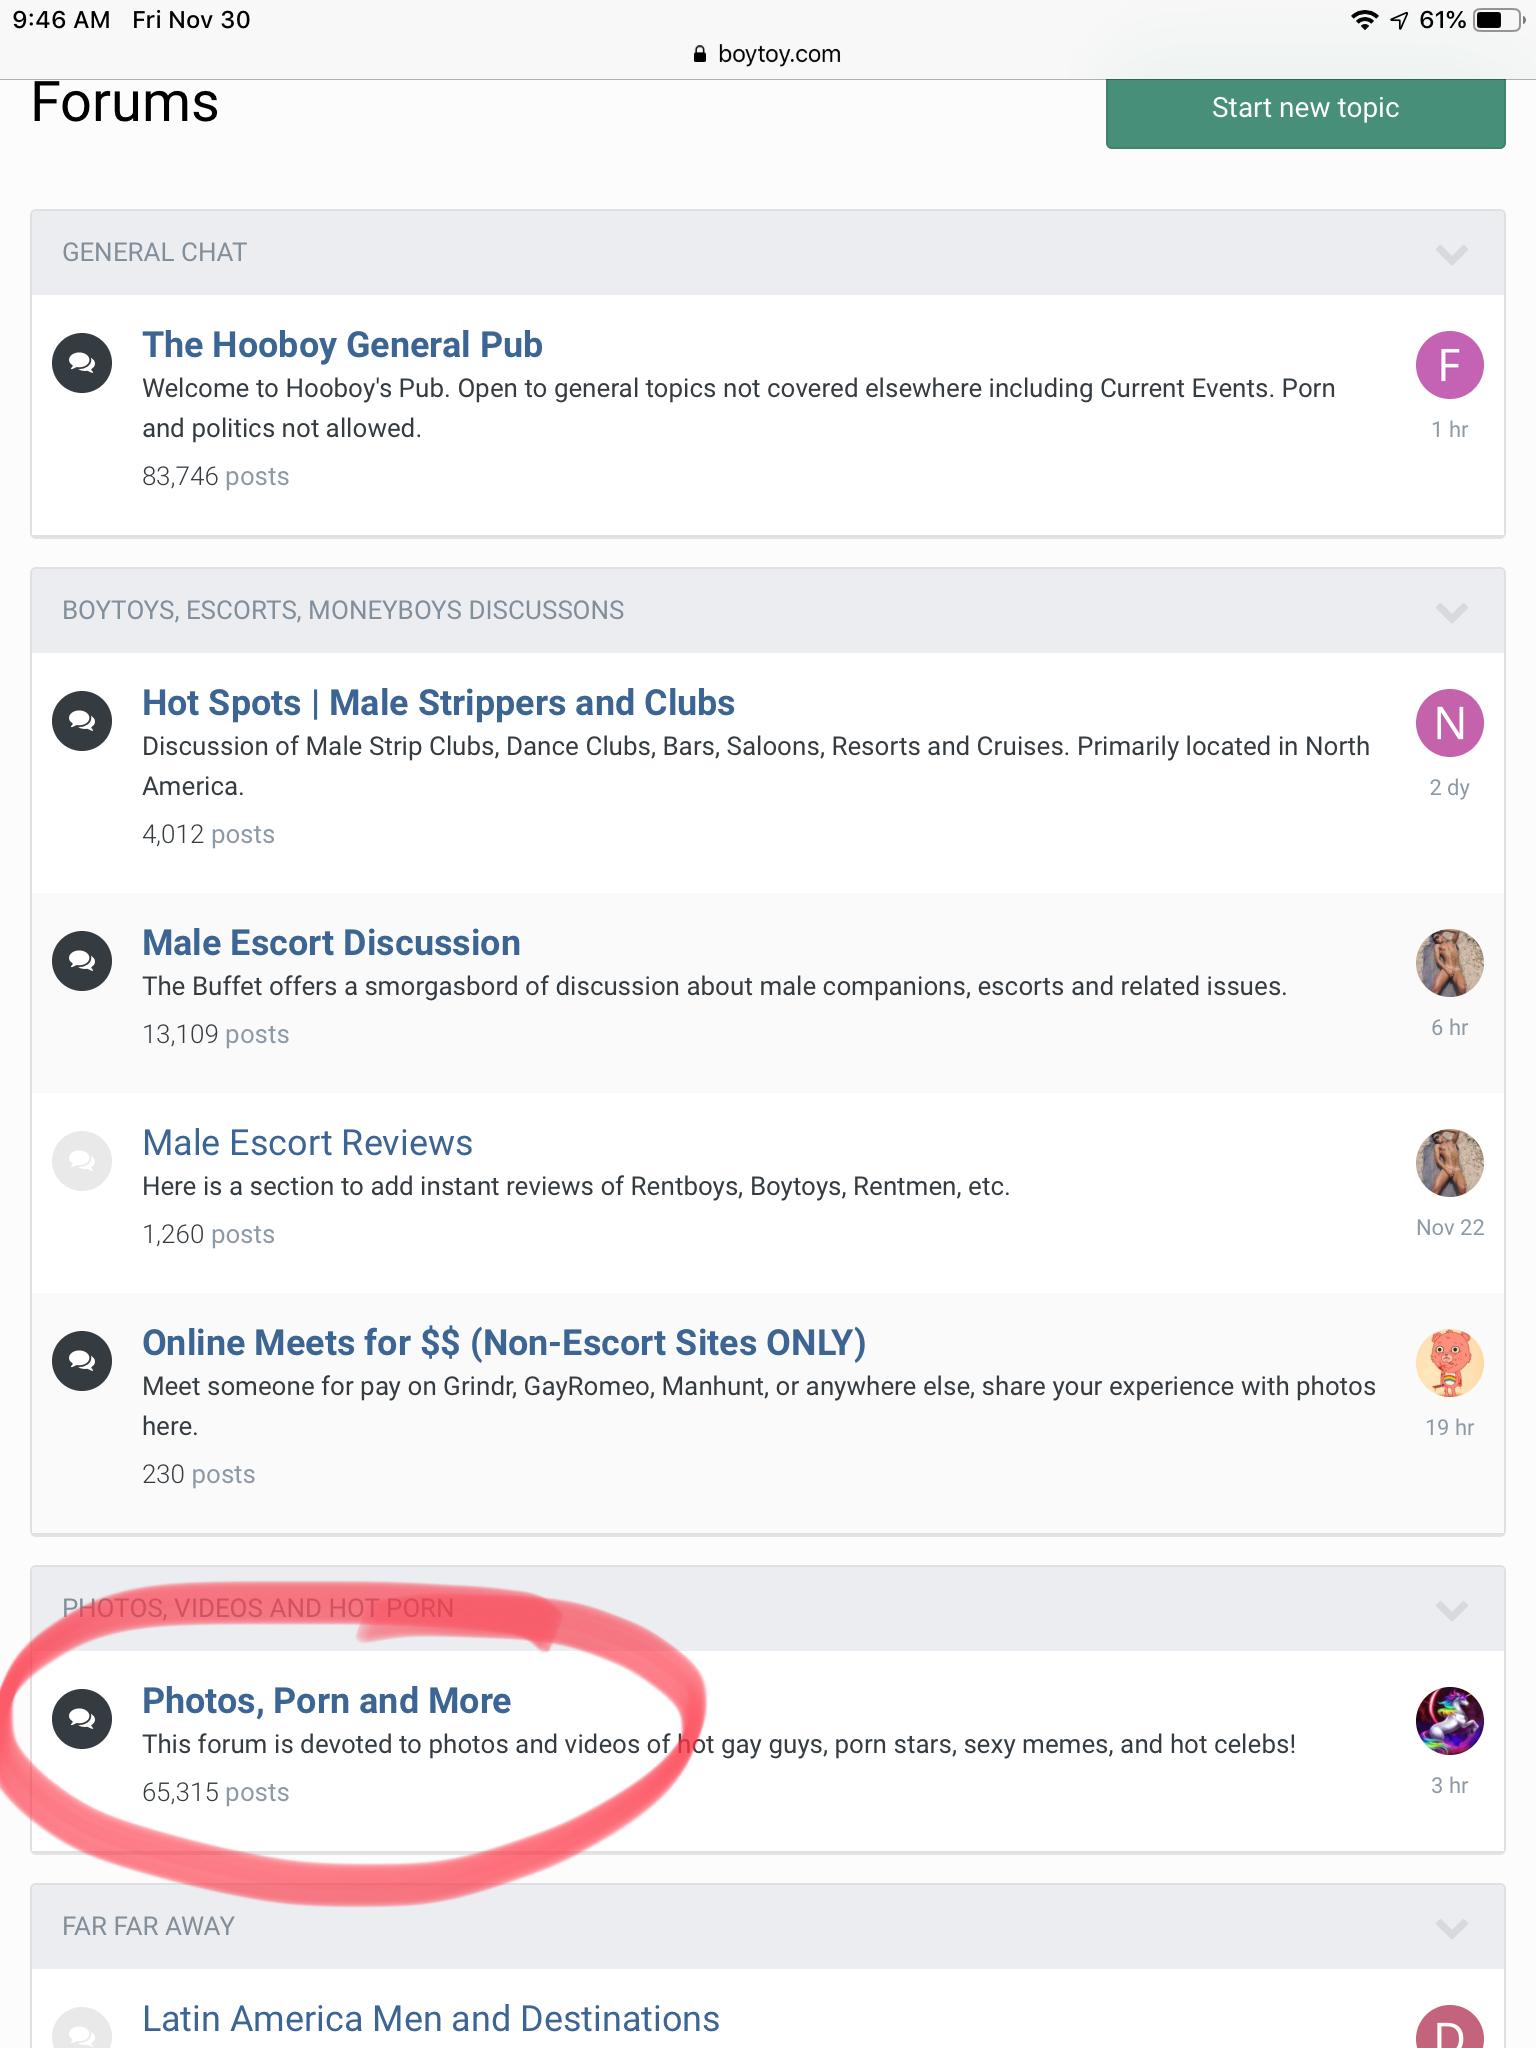Click chat bubble icon beside Photos, Porn and More
The height and width of the screenshot is (2048, 1536).
tap(82, 1719)
